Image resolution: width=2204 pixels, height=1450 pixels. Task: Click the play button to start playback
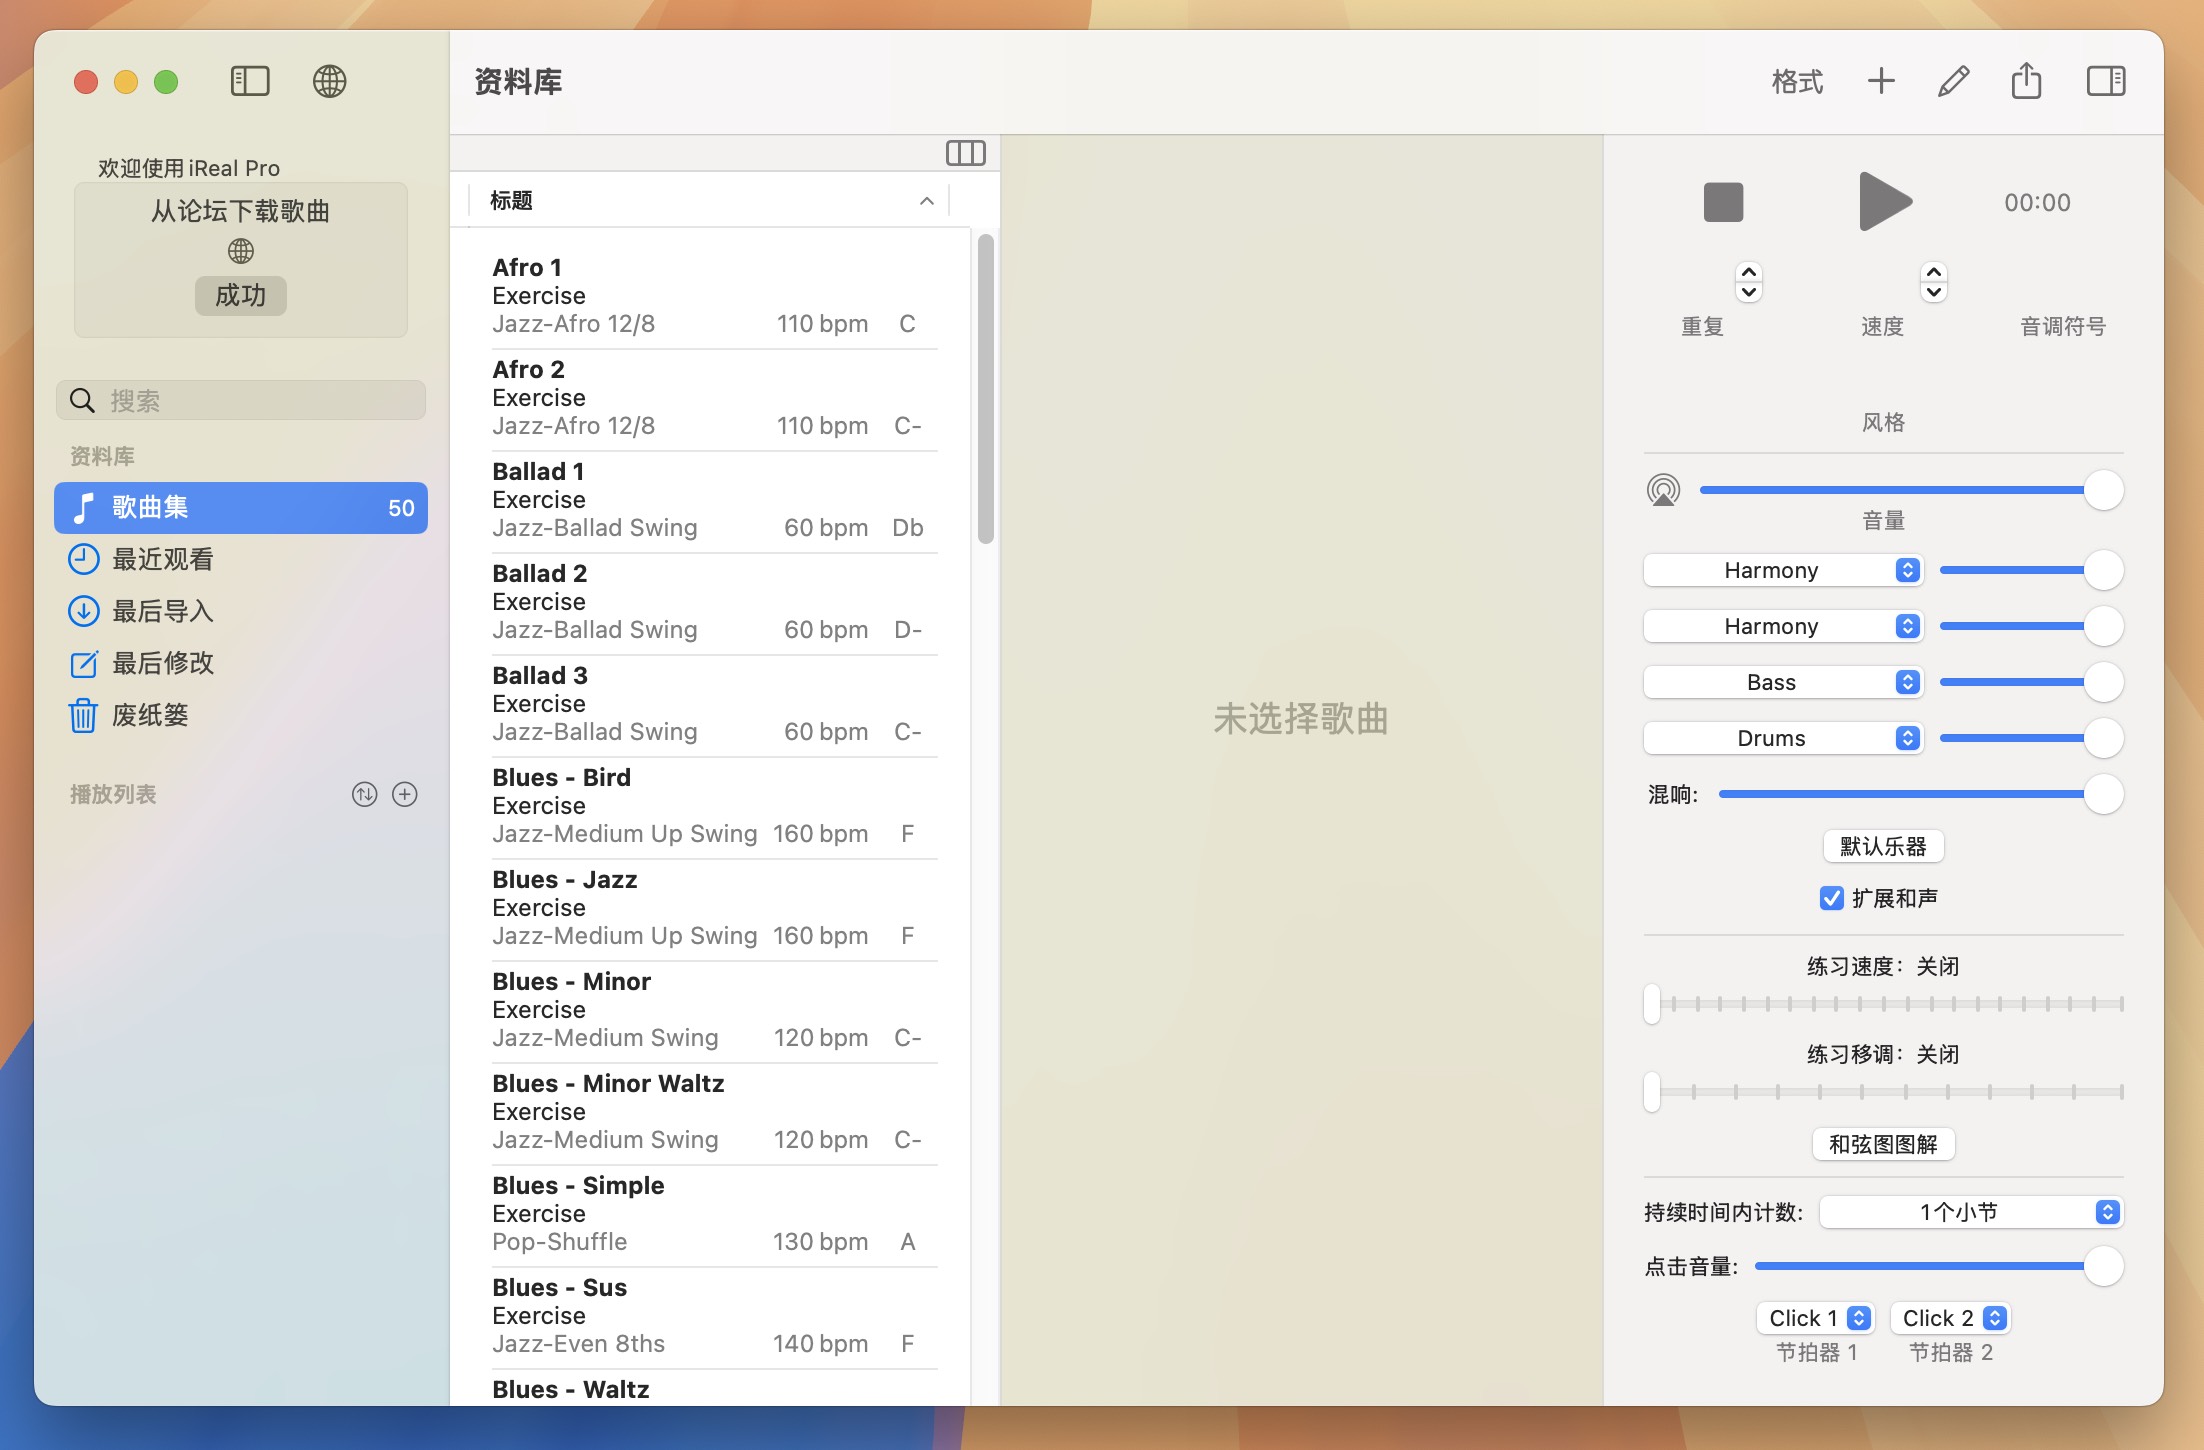click(1884, 201)
